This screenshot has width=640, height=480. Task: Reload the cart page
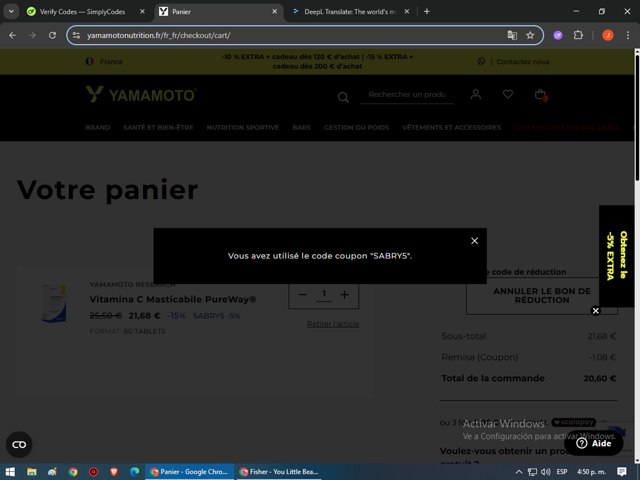pos(52,36)
